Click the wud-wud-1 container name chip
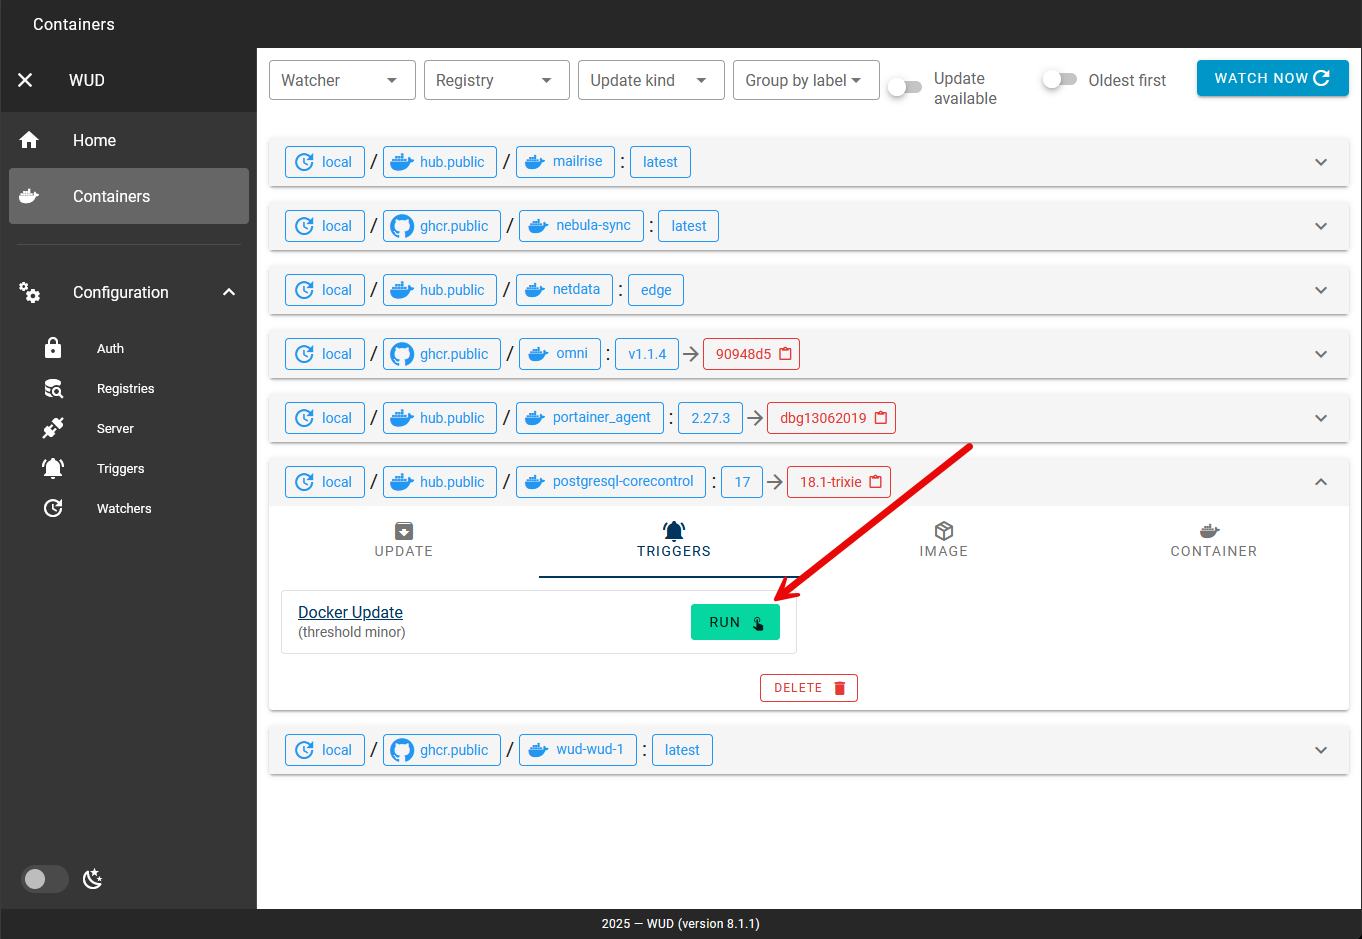 578,750
